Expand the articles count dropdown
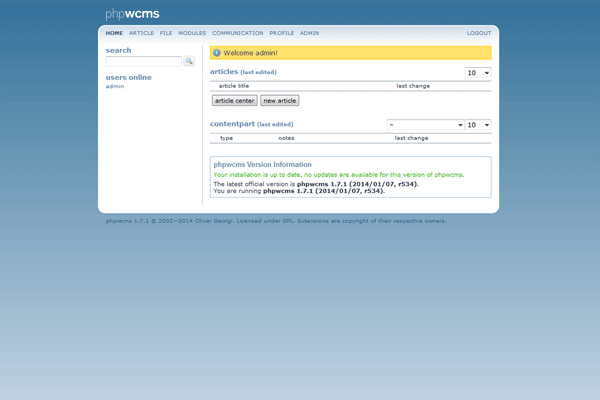 (478, 73)
